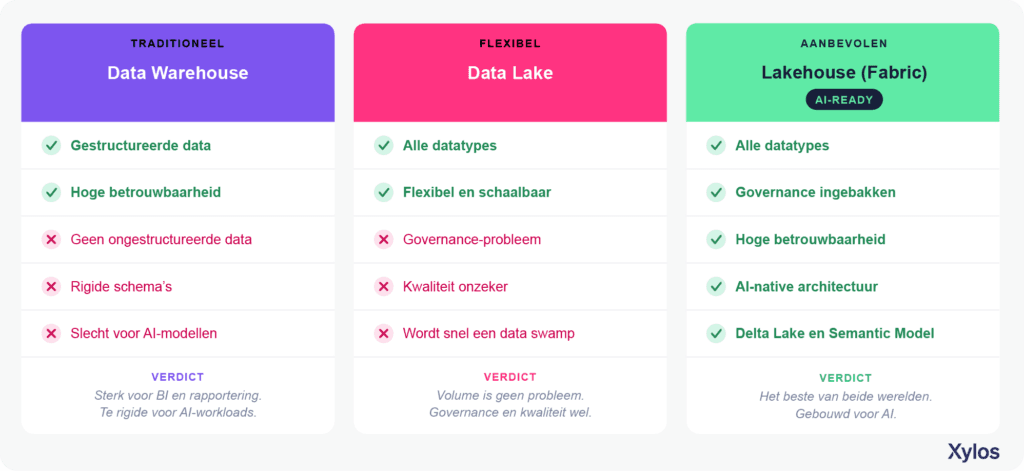1024x471 pixels.
Task: Click the checkmark icon beside Gestructureerde data
Action: 51,145
